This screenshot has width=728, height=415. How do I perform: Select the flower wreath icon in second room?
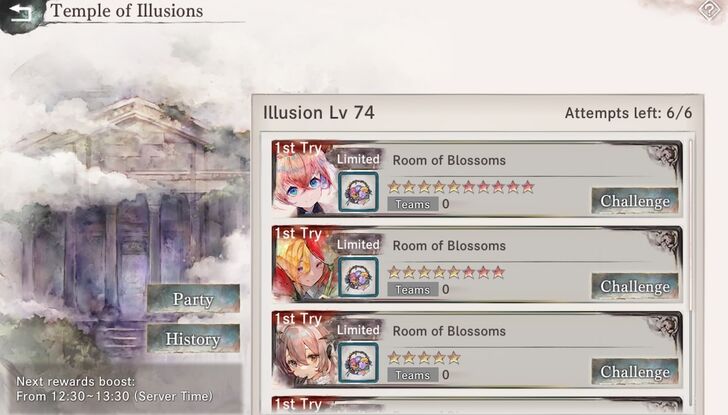pyautogui.click(x=358, y=277)
